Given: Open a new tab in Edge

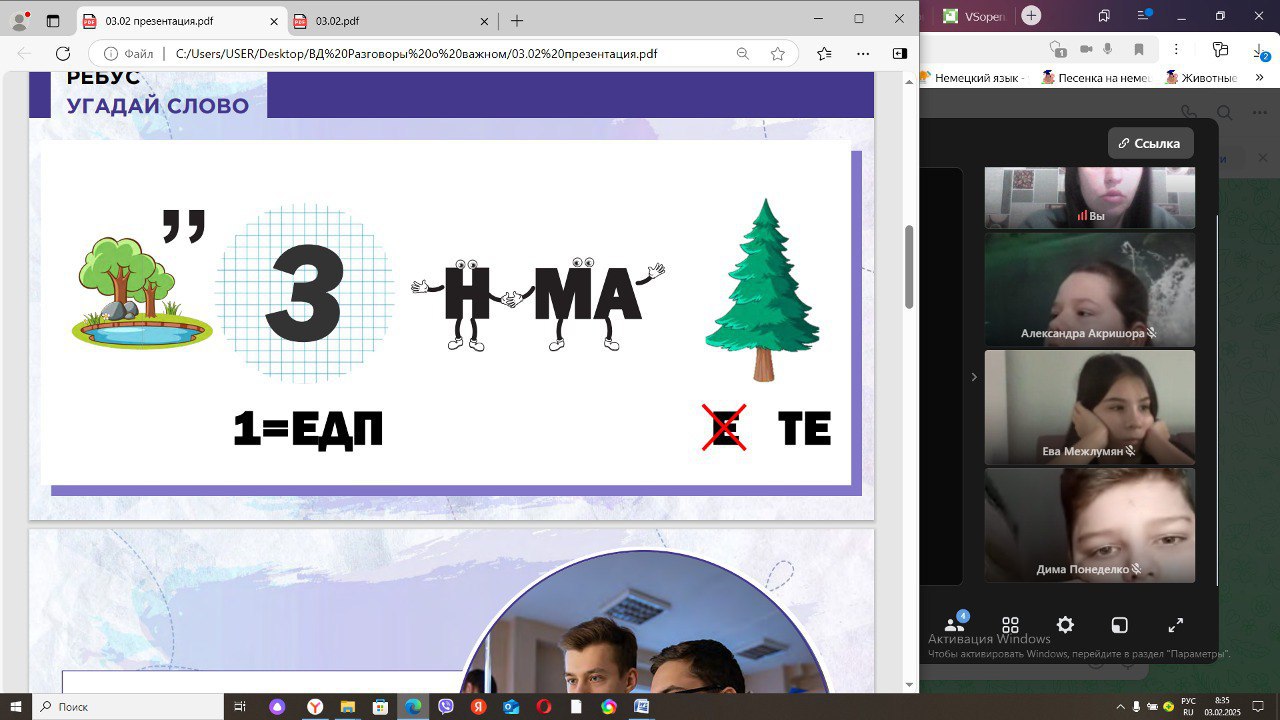Looking at the screenshot, I should 517,21.
